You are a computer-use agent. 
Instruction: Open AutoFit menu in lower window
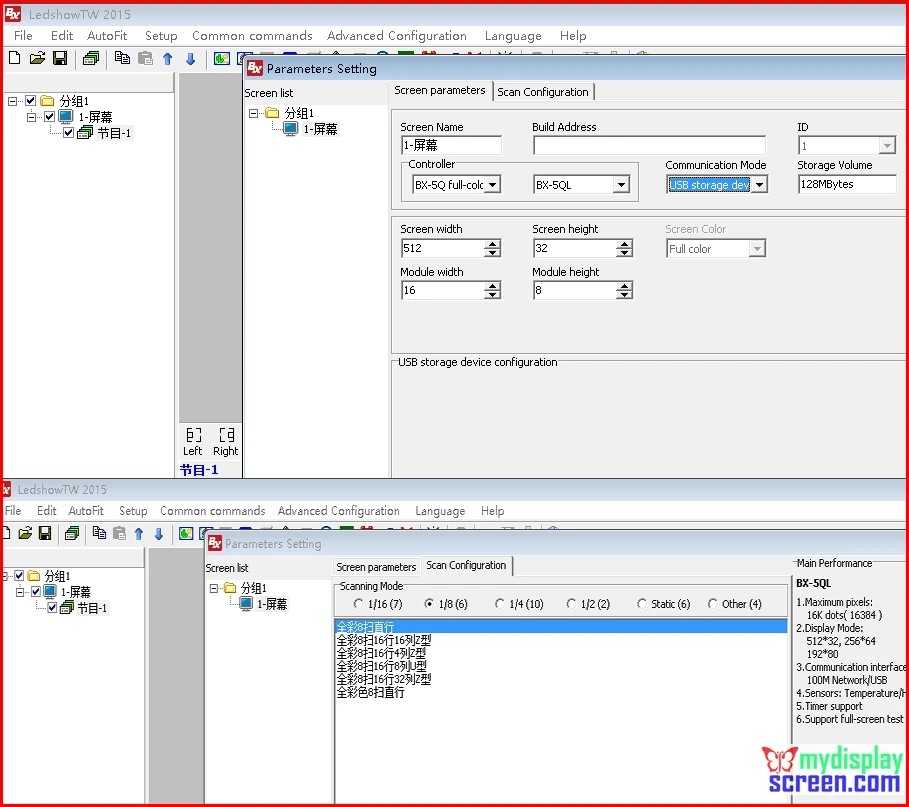pos(86,511)
